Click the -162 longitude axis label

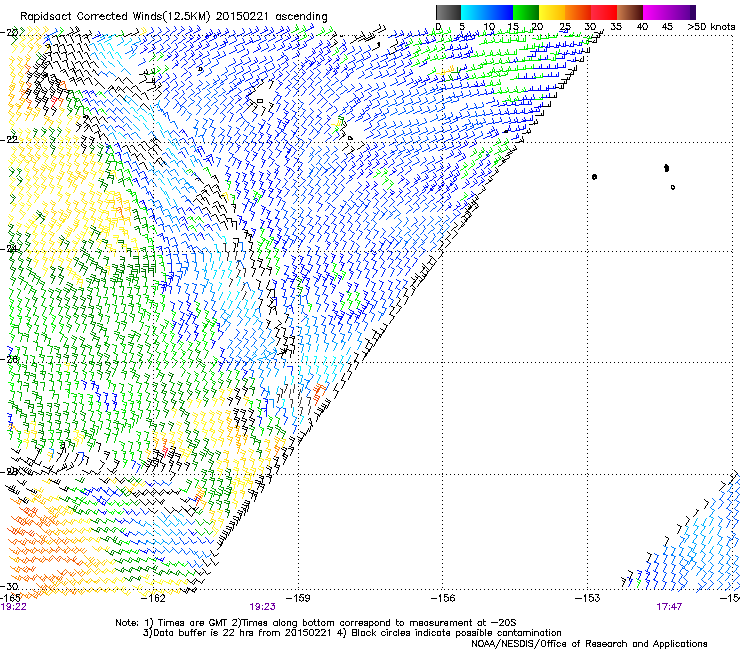tap(154, 598)
